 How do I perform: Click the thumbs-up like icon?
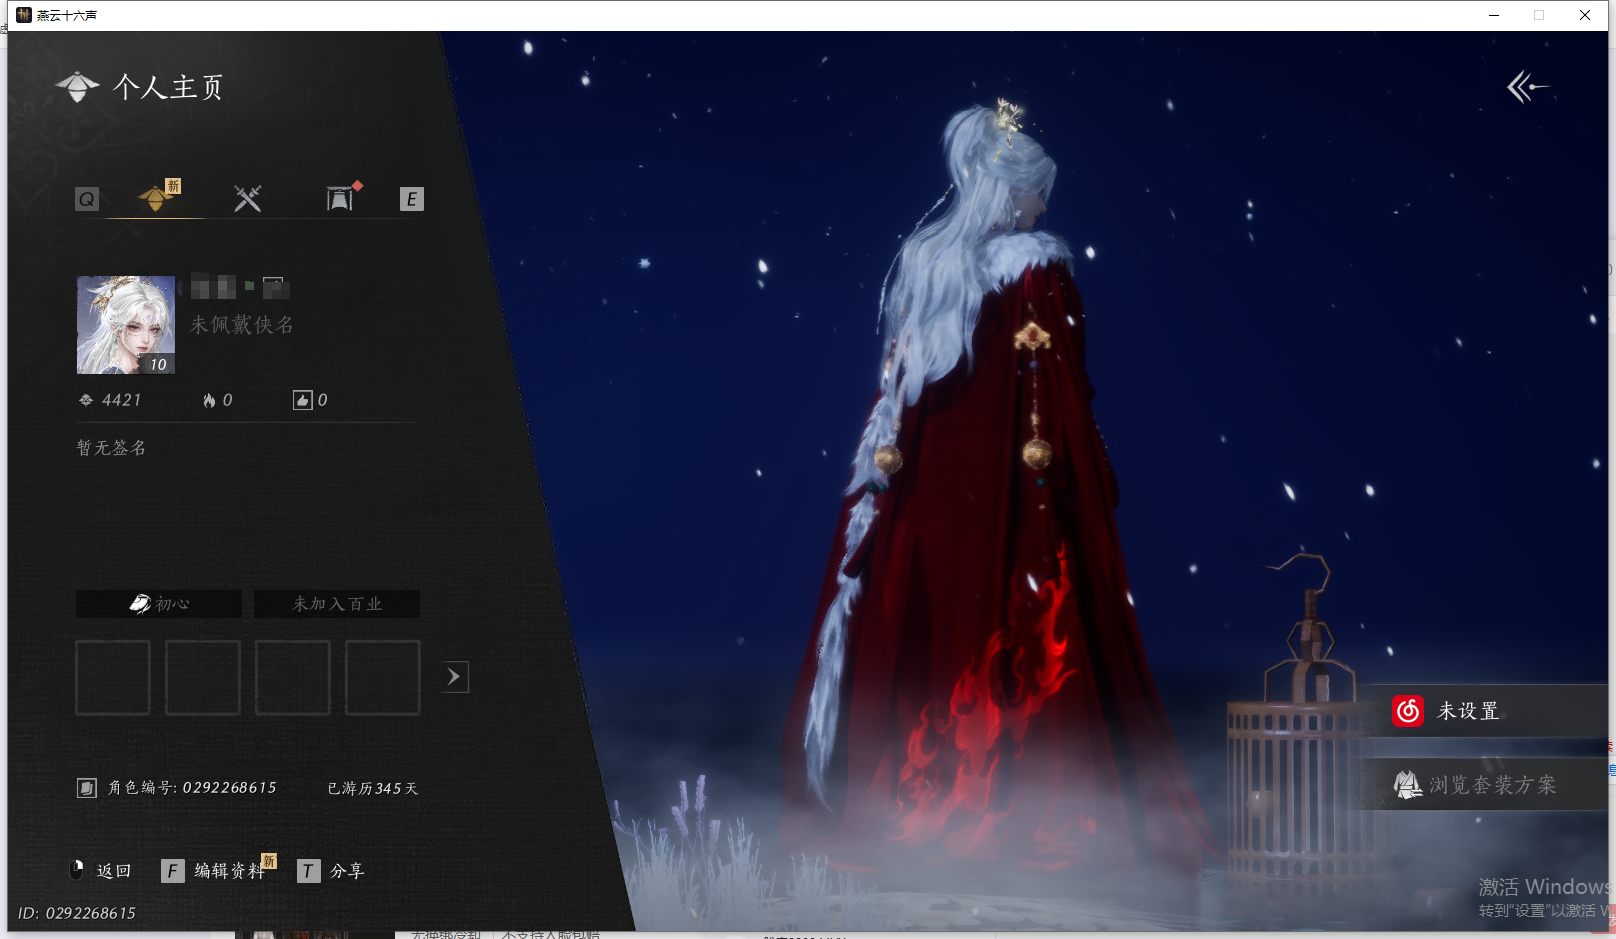[302, 401]
